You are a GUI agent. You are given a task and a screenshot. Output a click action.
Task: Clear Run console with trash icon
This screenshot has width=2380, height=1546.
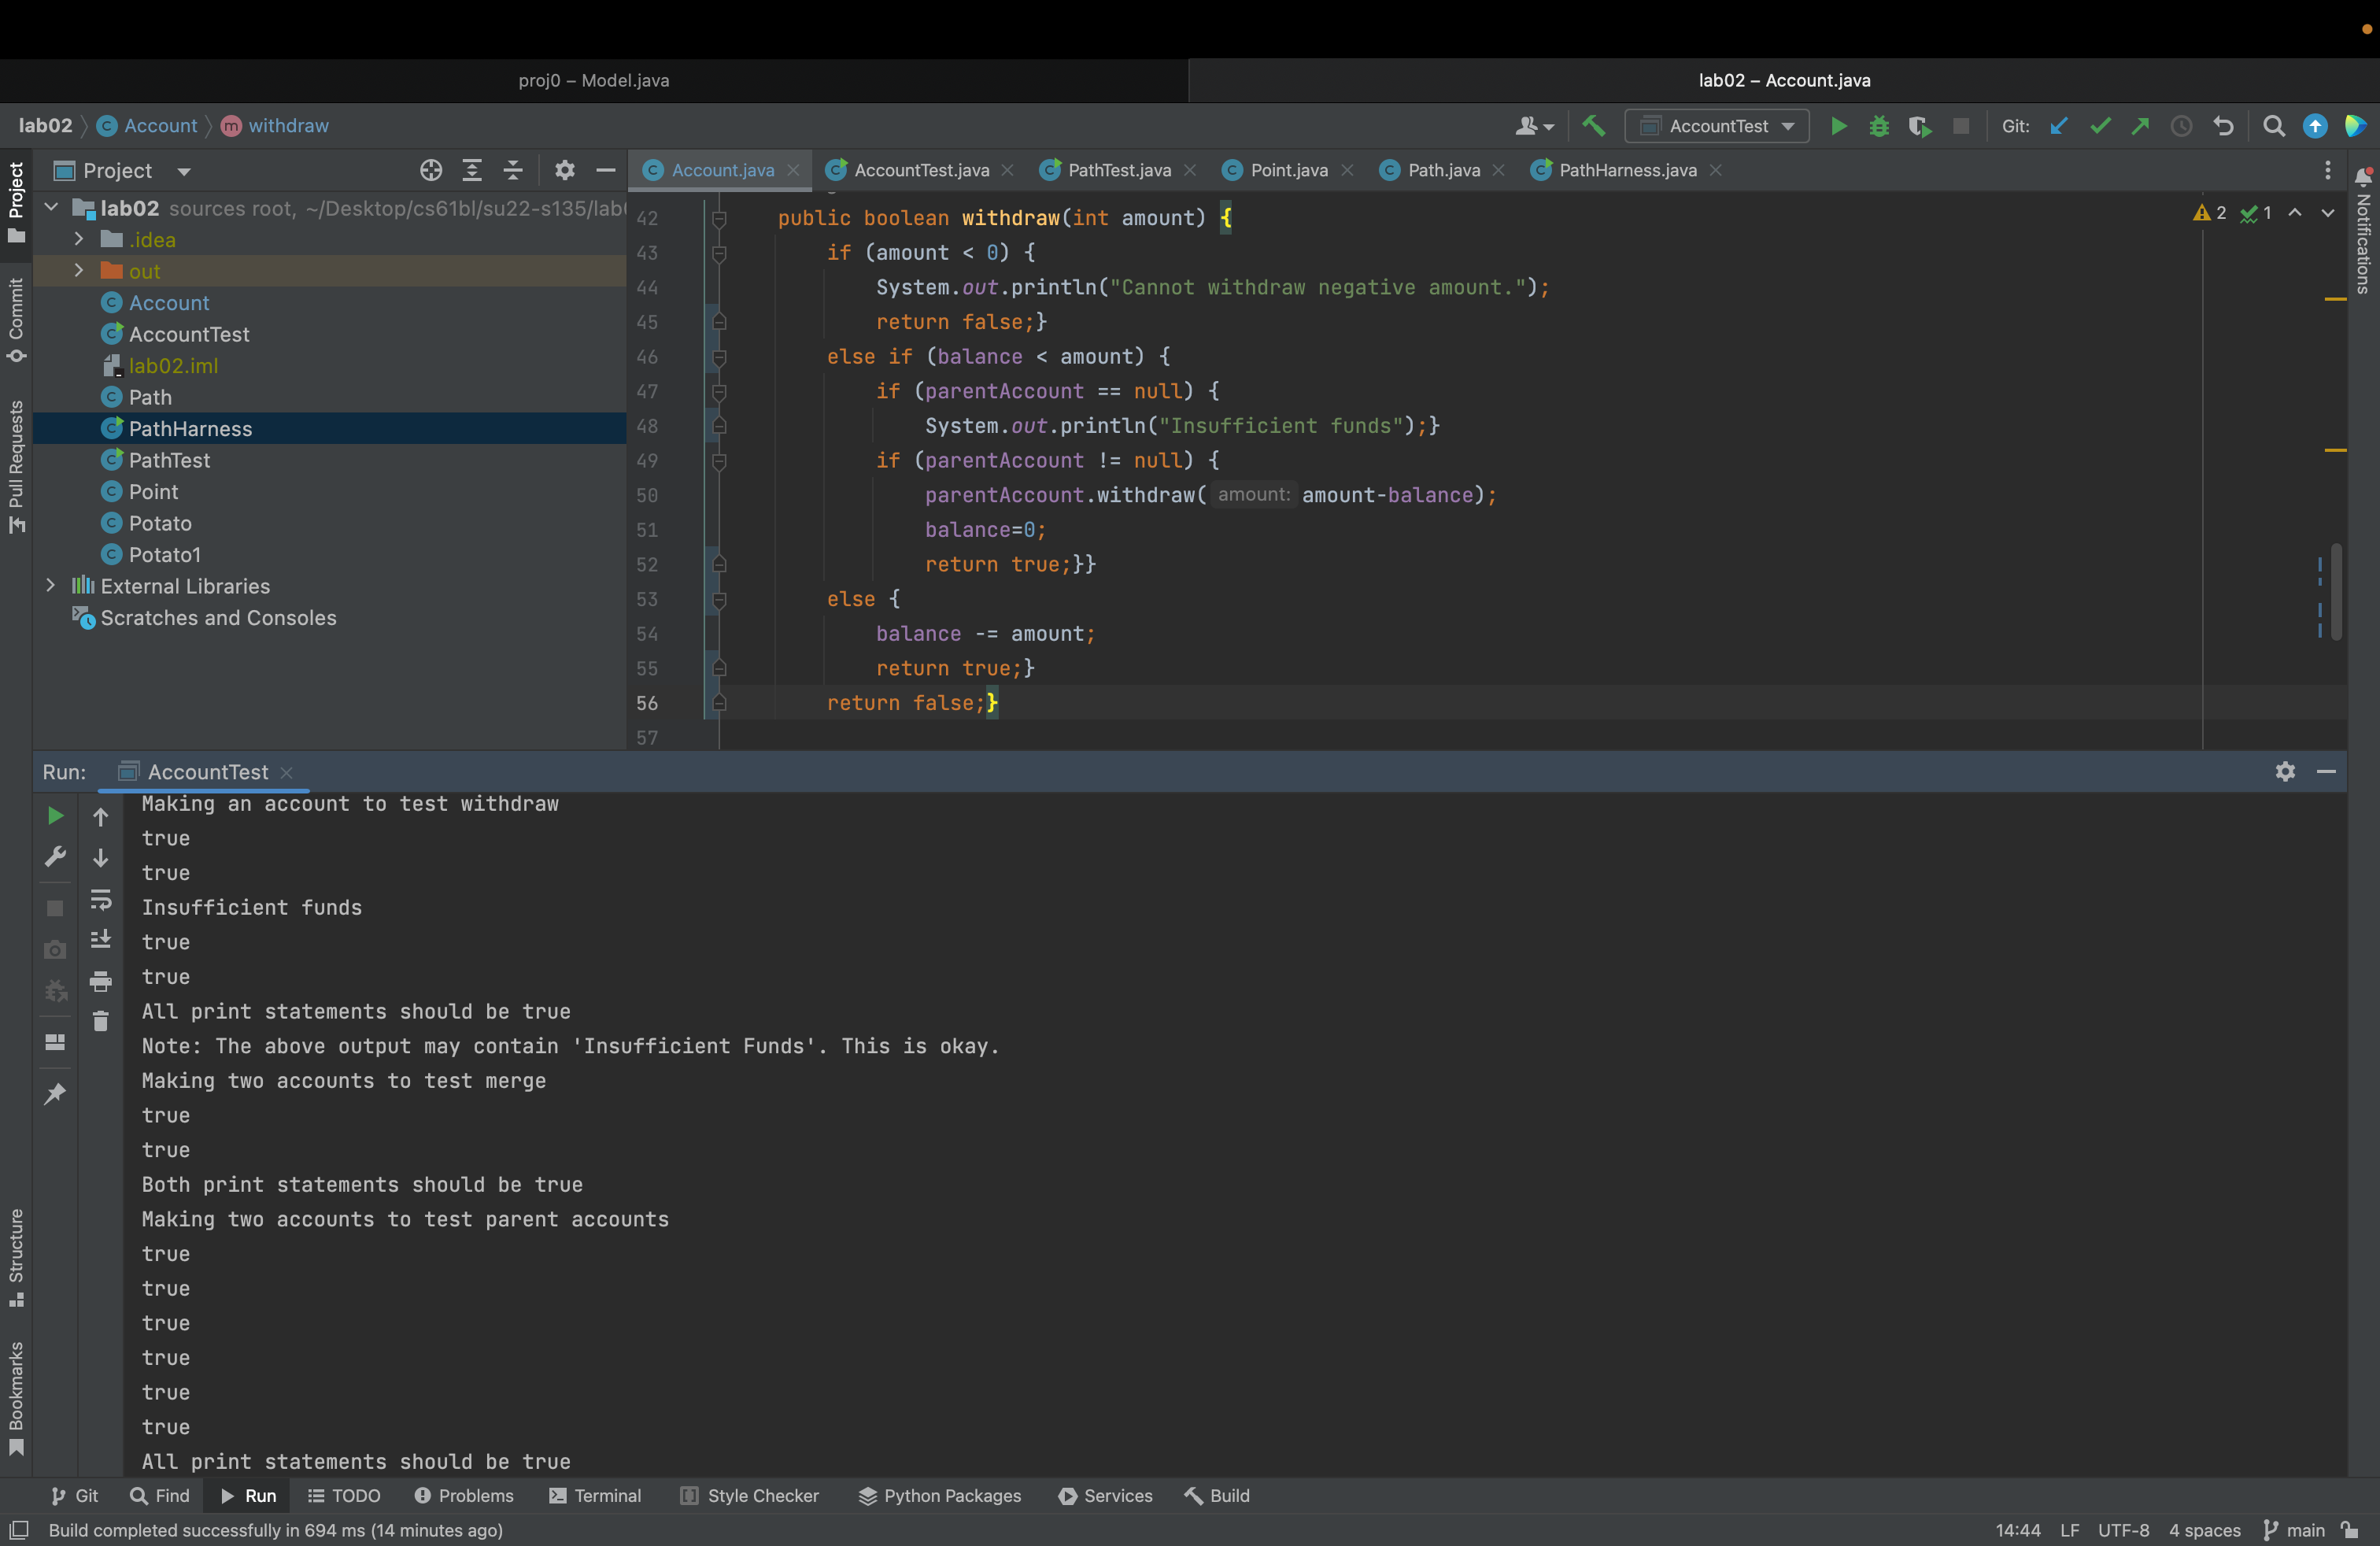click(x=100, y=1021)
